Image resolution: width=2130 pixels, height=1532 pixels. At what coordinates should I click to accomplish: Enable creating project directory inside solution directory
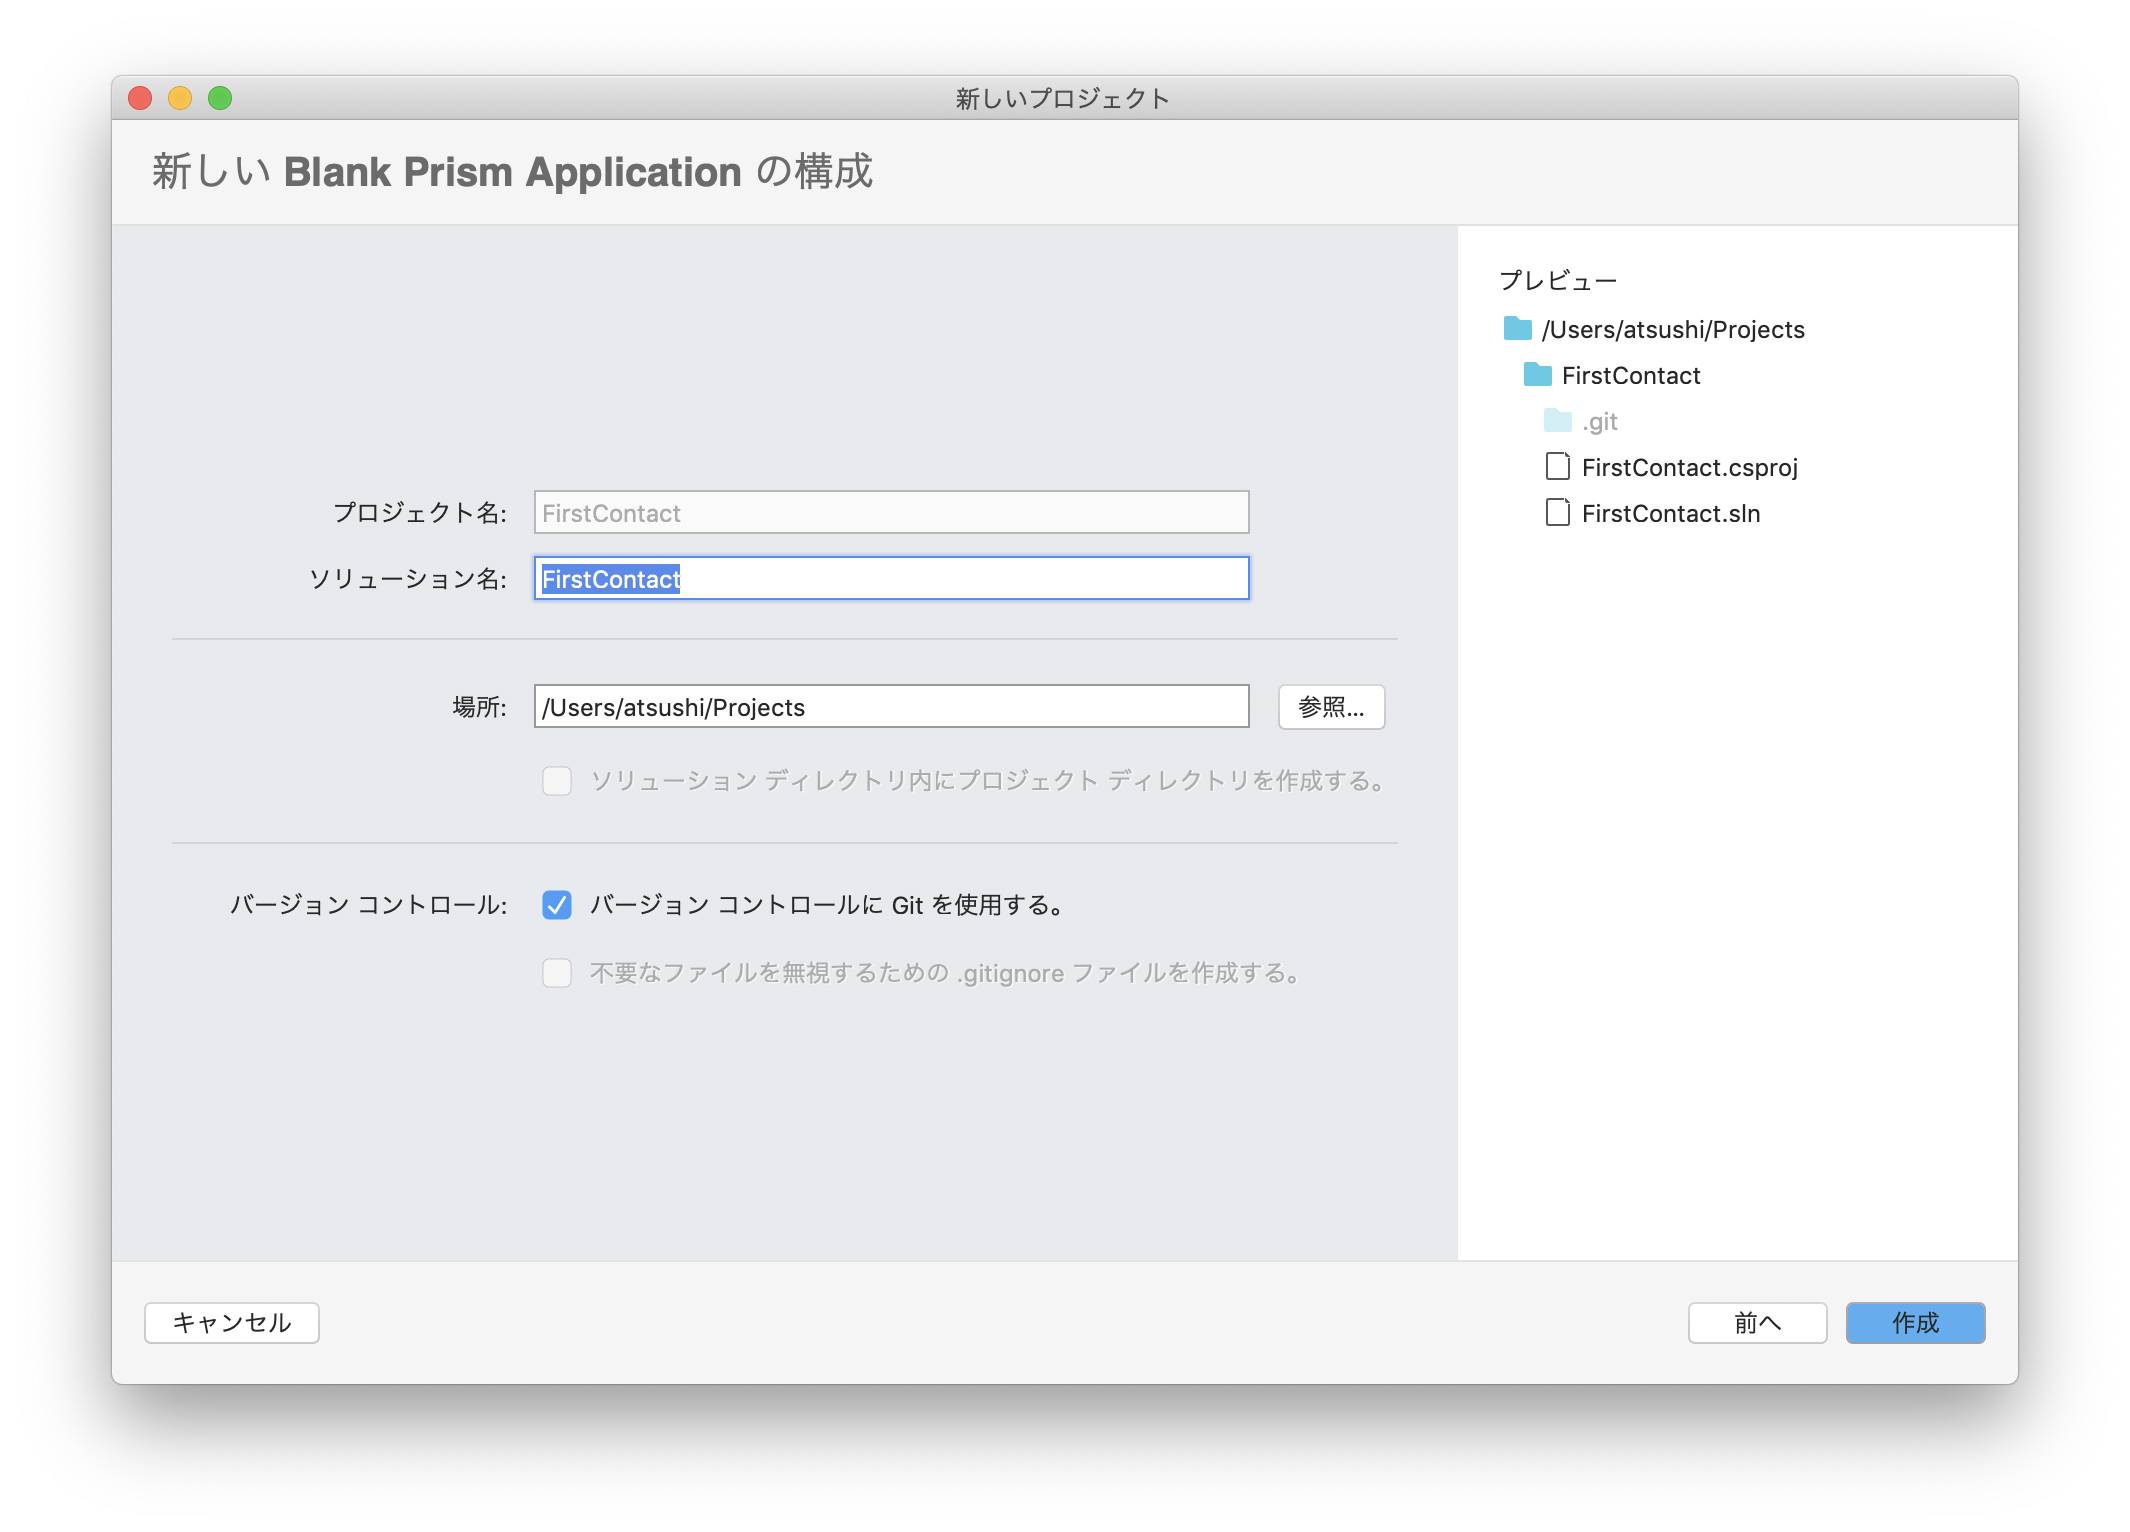tap(557, 782)
